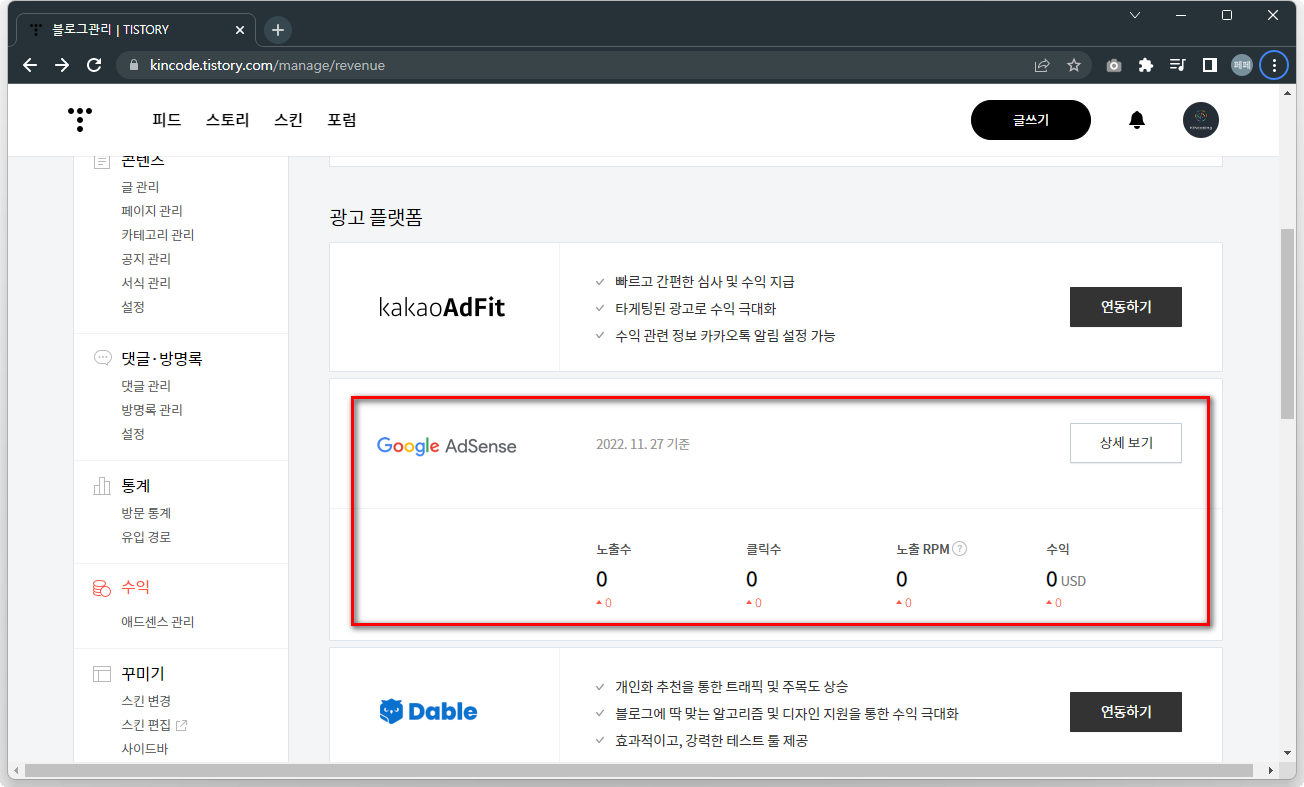The image size is (1304, 787).
Task: Open 사이드바 in sidebar
Action: tap(146, 749)
